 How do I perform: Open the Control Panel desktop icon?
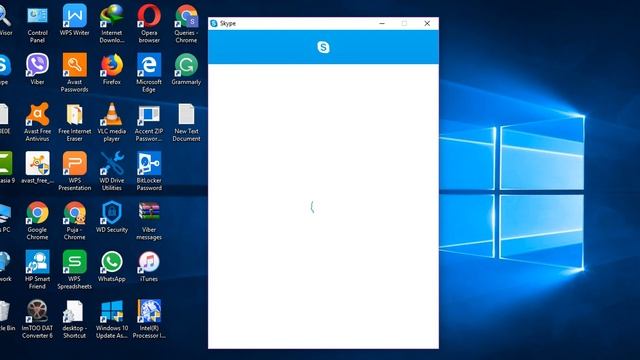tap(38, 17)
